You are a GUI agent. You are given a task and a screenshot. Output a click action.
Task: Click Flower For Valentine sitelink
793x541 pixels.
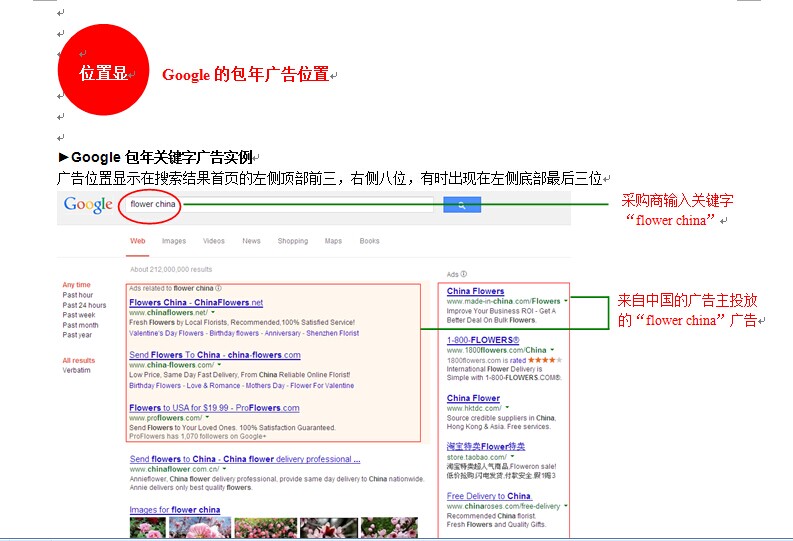322,385
